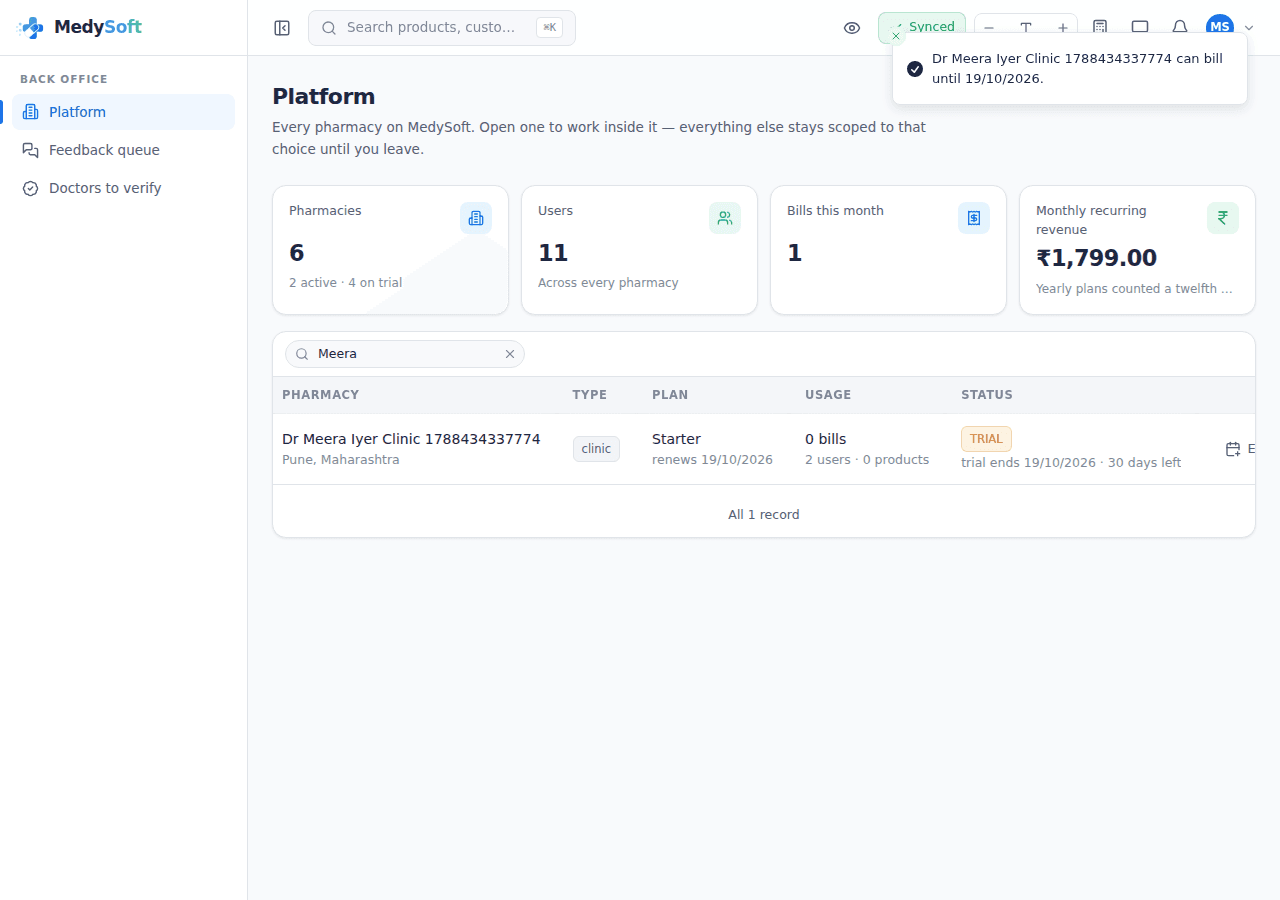Image resolution: width=1280 pixels, height=900 pixels.
Task: Click the billing toast message text
Action: (x=1077, y=69)
